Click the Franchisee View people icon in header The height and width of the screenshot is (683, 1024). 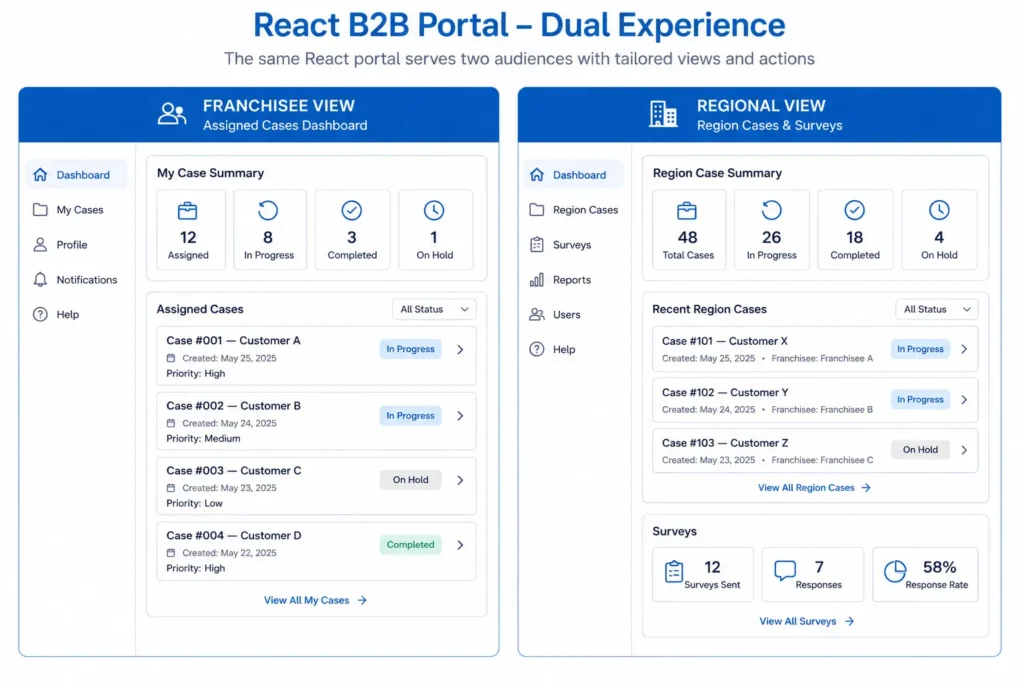pyautogui.click(x=172, y=114)
